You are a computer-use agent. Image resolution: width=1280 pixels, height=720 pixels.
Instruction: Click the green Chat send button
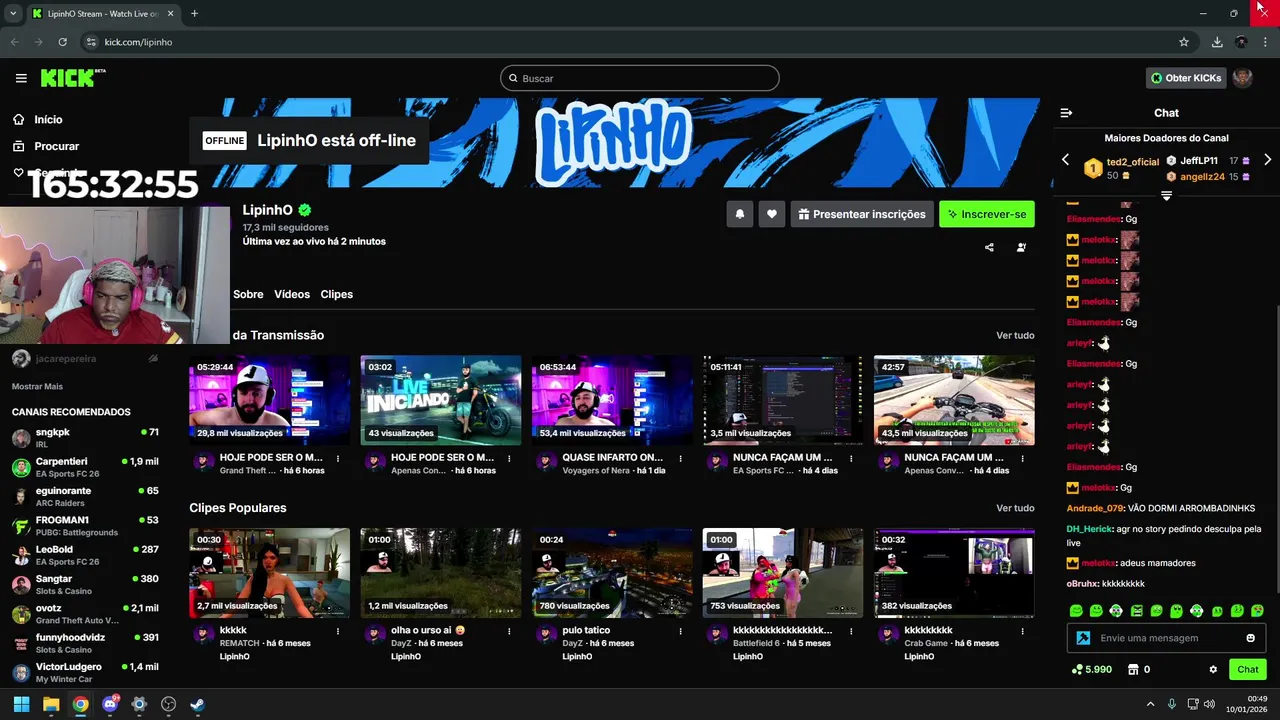[1247, 670]
